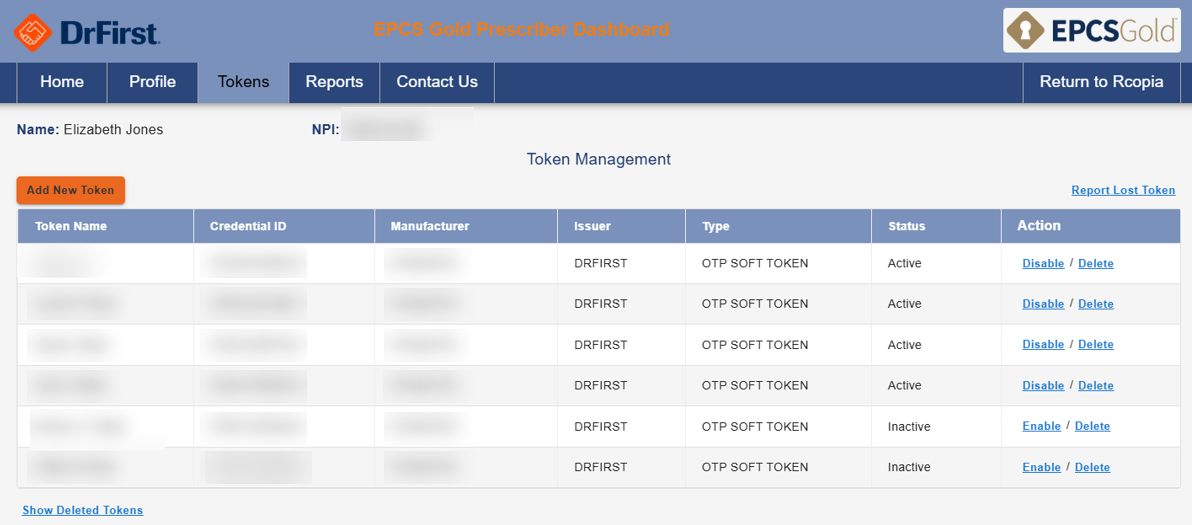Open the Report Lost Token link
Screen dimensions: 1192x525
1123,191
